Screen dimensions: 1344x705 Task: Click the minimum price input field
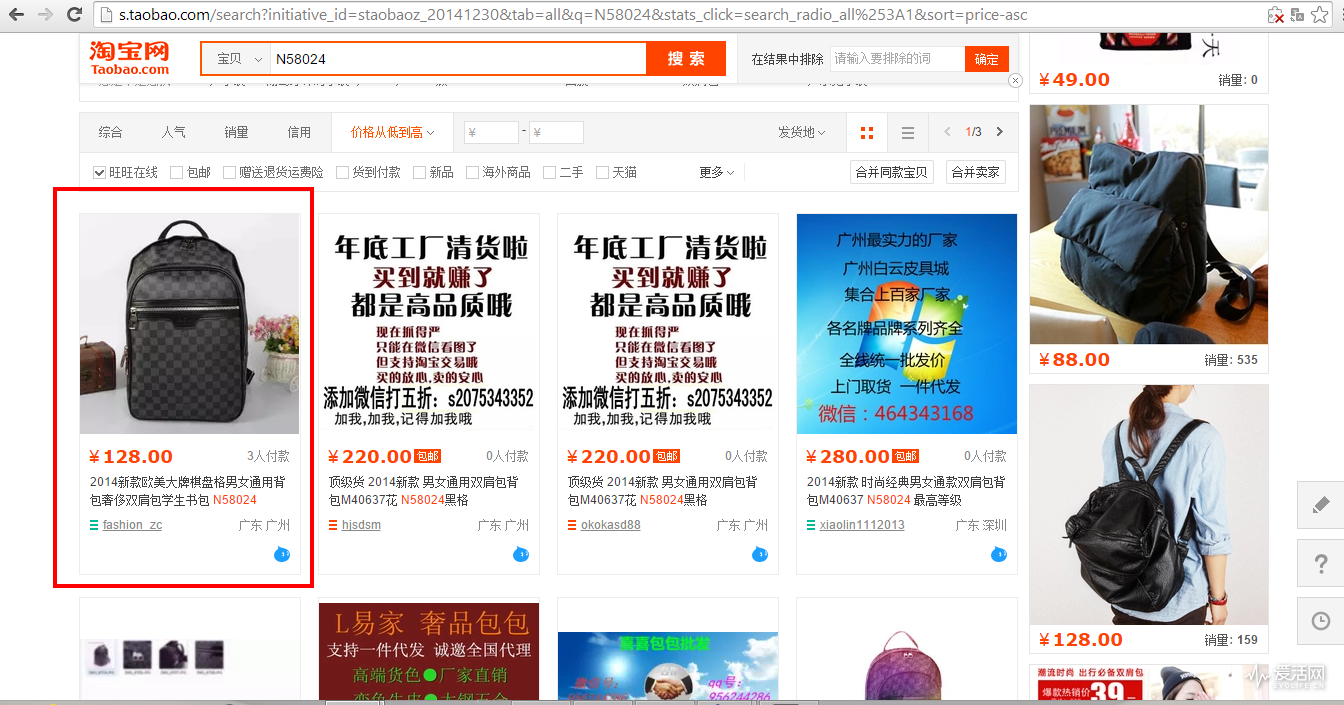click(492, 132)
